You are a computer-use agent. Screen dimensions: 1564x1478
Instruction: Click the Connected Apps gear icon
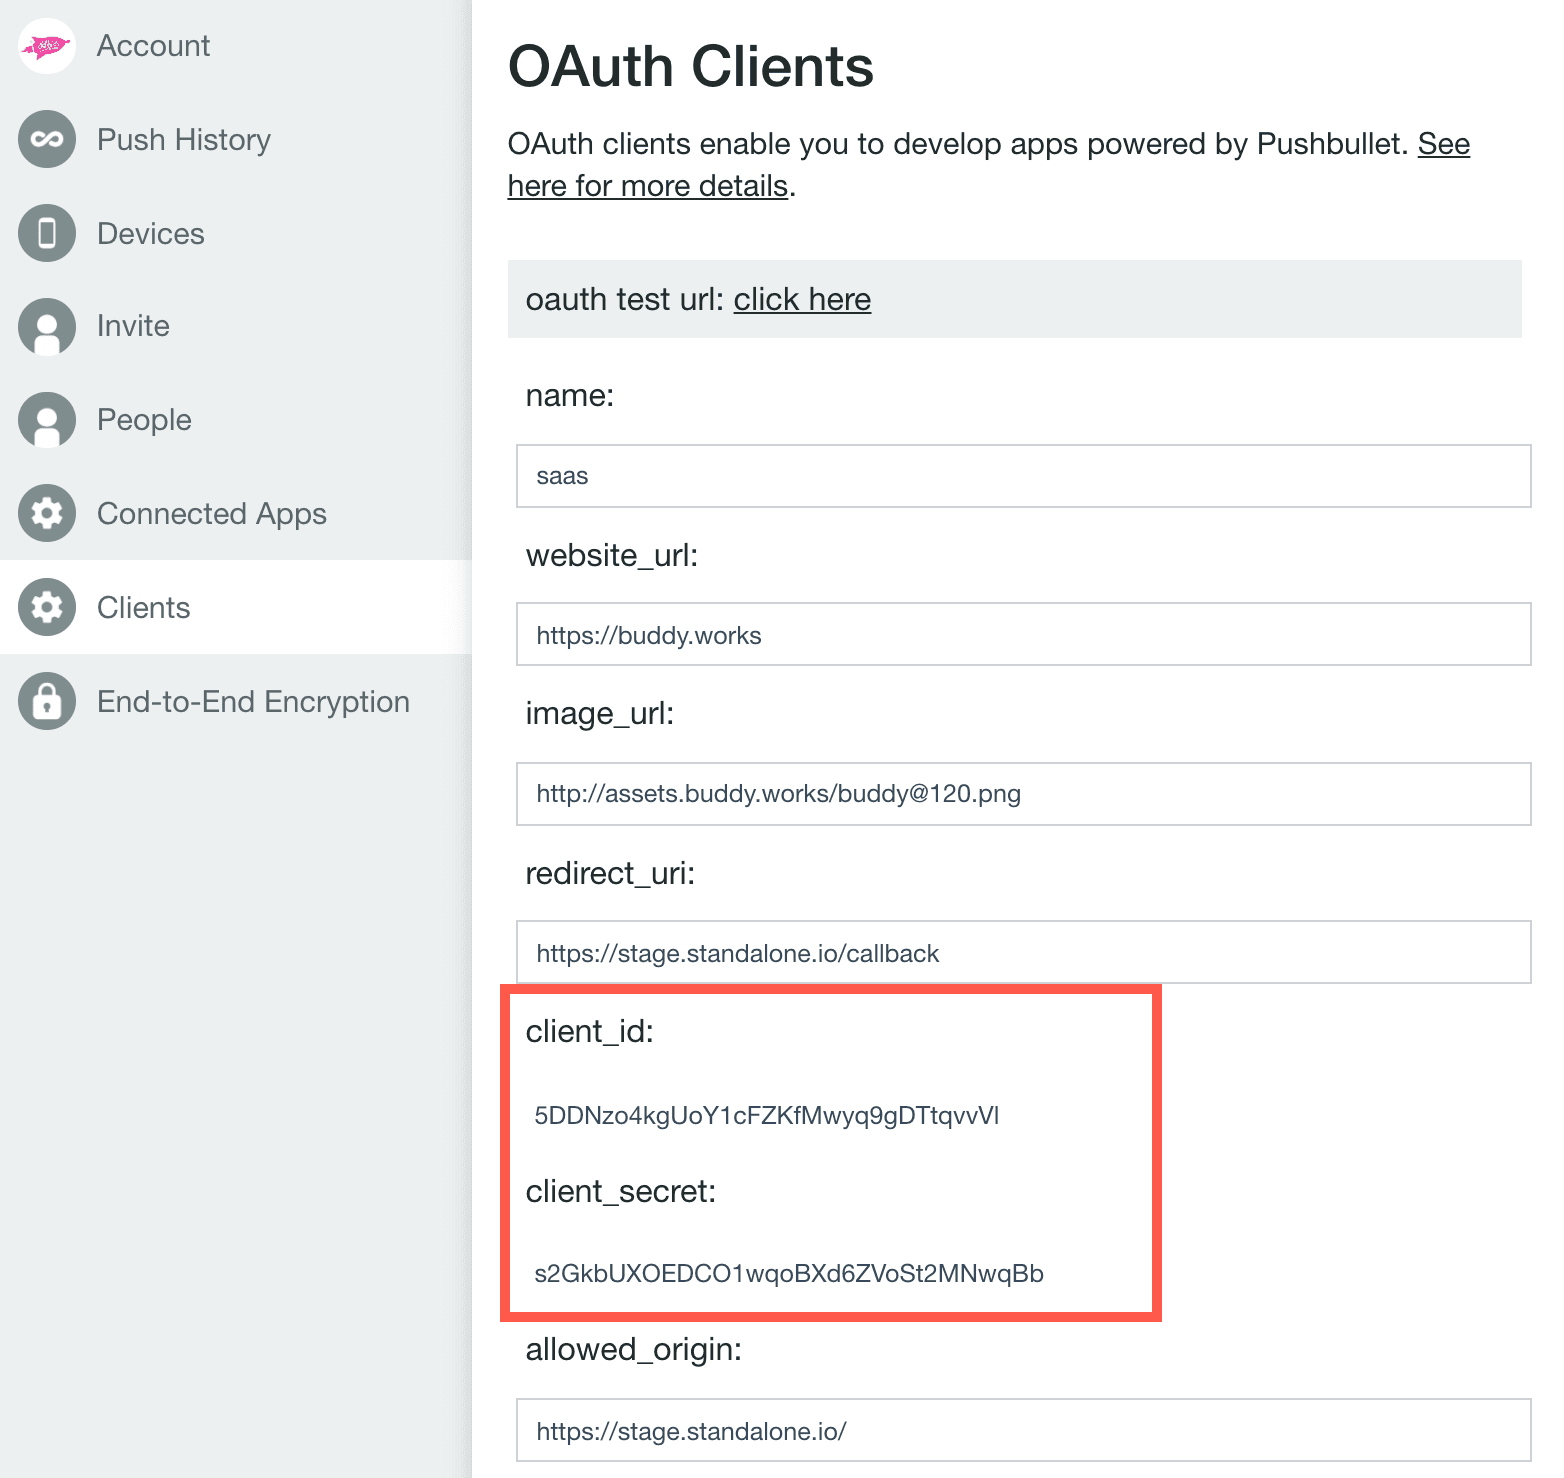47,513
